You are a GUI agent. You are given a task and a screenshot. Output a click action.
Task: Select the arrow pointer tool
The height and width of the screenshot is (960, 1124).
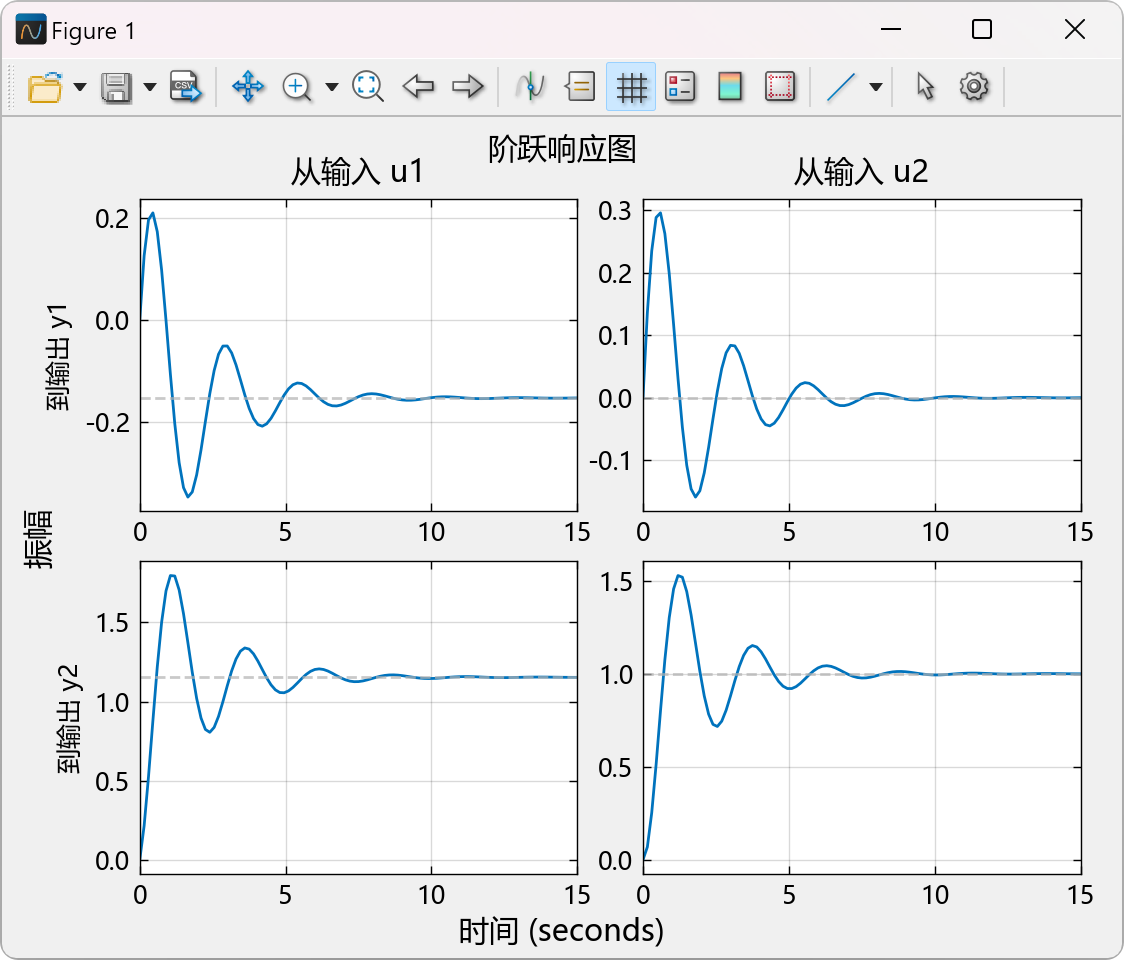pos(925,87)
